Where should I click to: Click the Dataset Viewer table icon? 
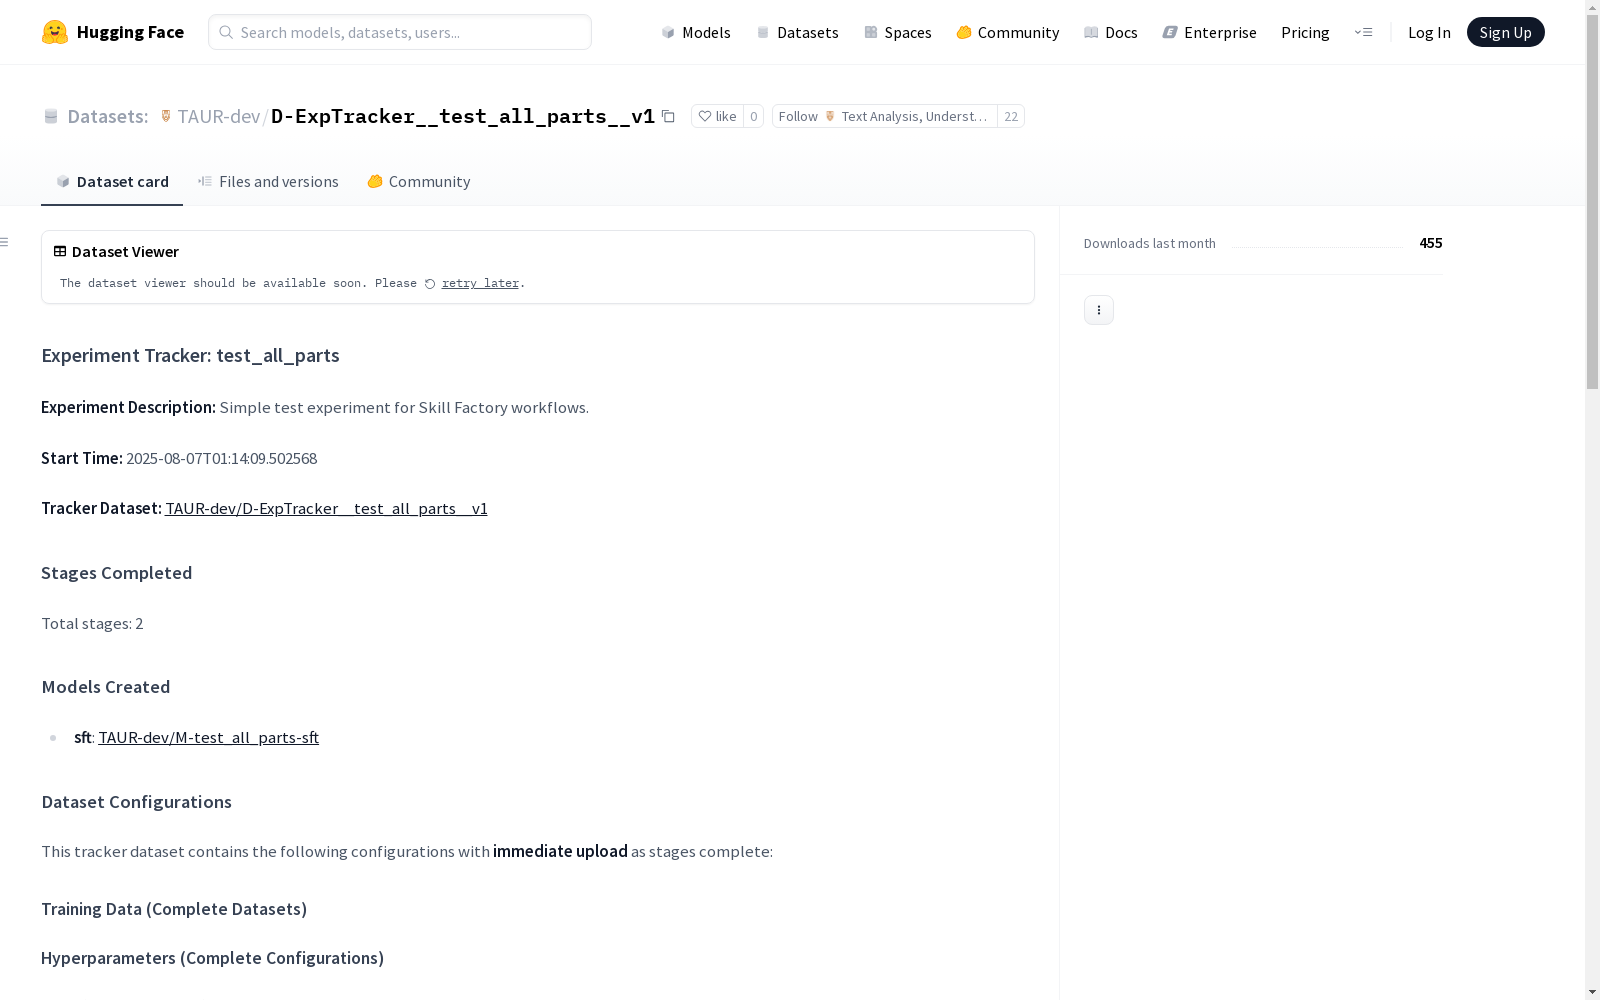[60, 251]
